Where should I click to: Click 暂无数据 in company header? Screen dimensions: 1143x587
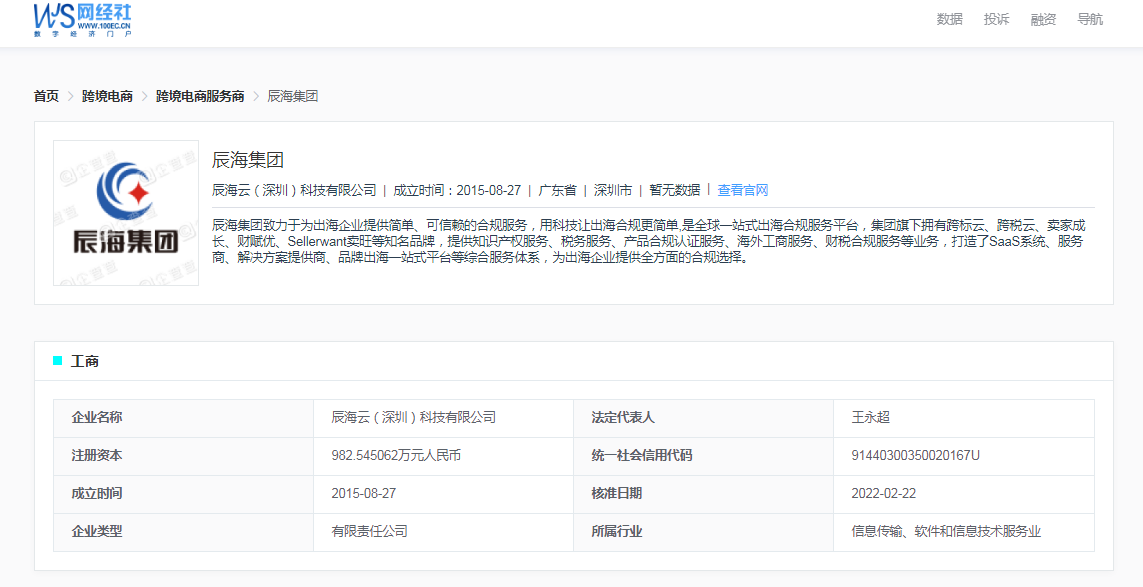pyautogui.click(x=674, y=190)
